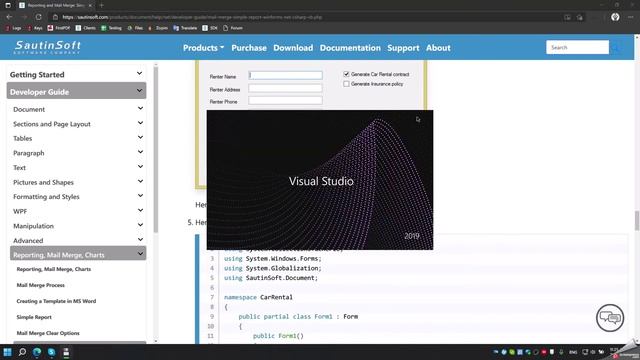Screen dimensions: 640x360
Task: Click the ENG language indicator in tray
Action: 573,352
